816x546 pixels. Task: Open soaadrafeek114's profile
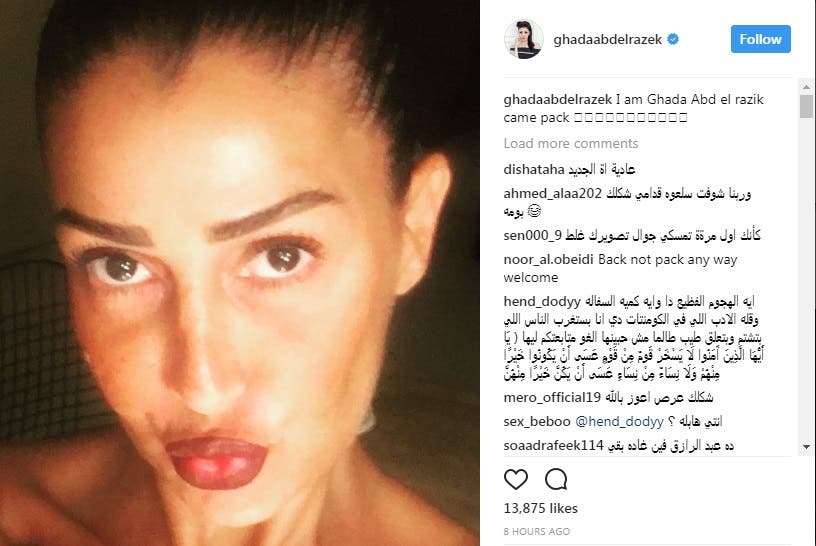[x=553, y=446]
